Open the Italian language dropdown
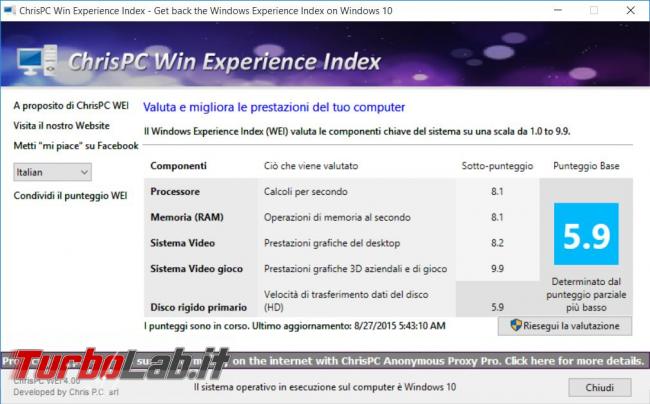 (52, 172)
